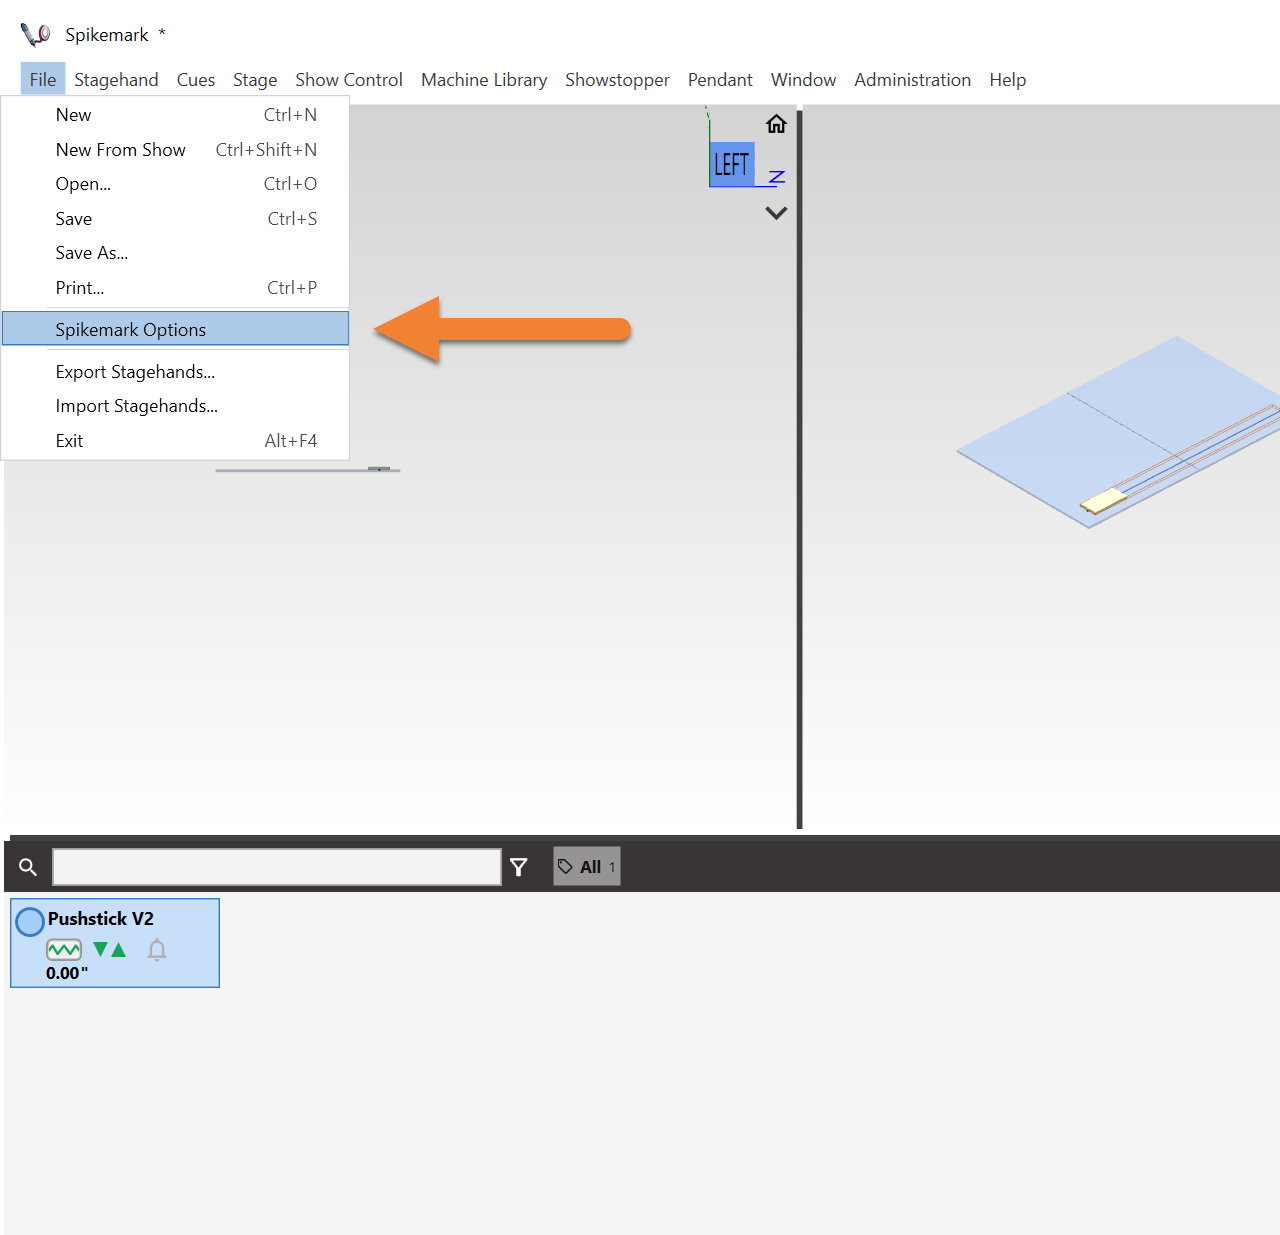Open the Stagehand menu

116,80
